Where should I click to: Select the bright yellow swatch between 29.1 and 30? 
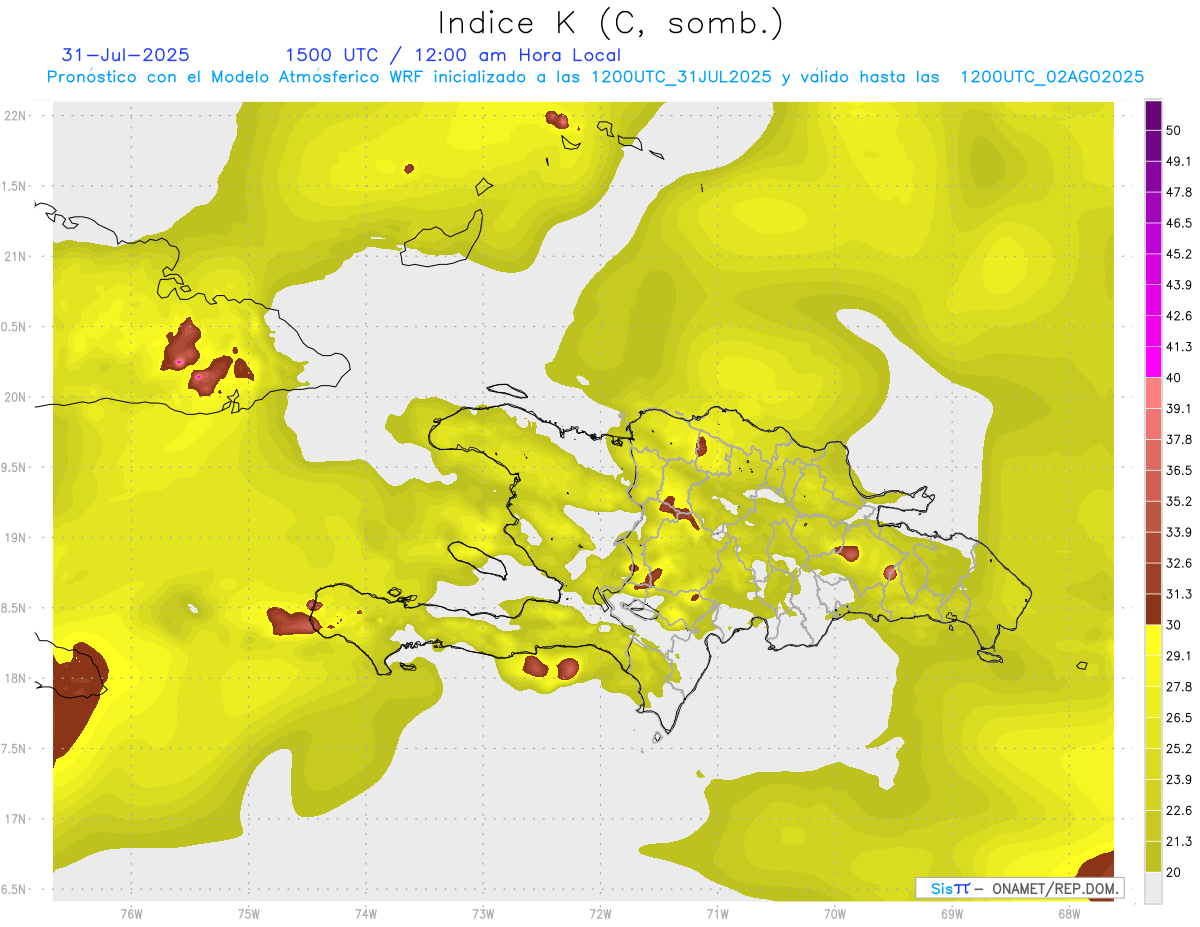coord(1153,640)
